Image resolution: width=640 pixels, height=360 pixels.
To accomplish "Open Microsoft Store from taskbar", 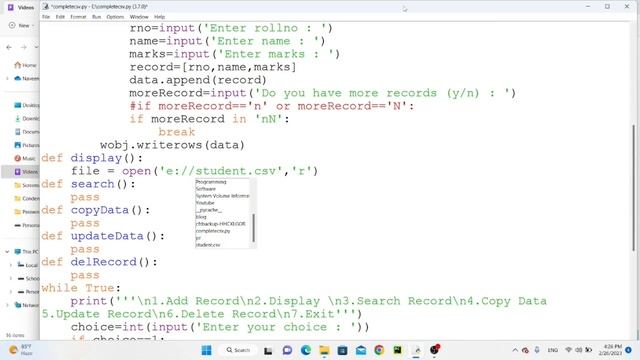I will [342, 350].
